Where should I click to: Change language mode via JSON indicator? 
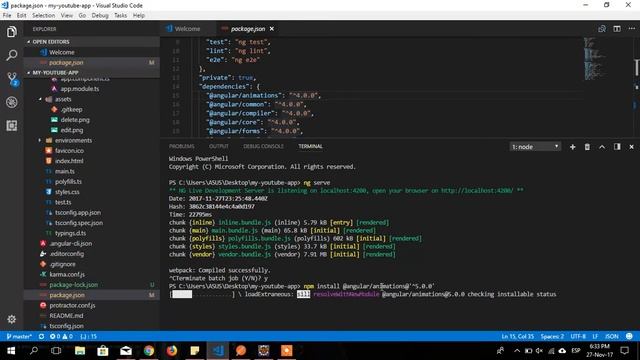coord(611,336)
